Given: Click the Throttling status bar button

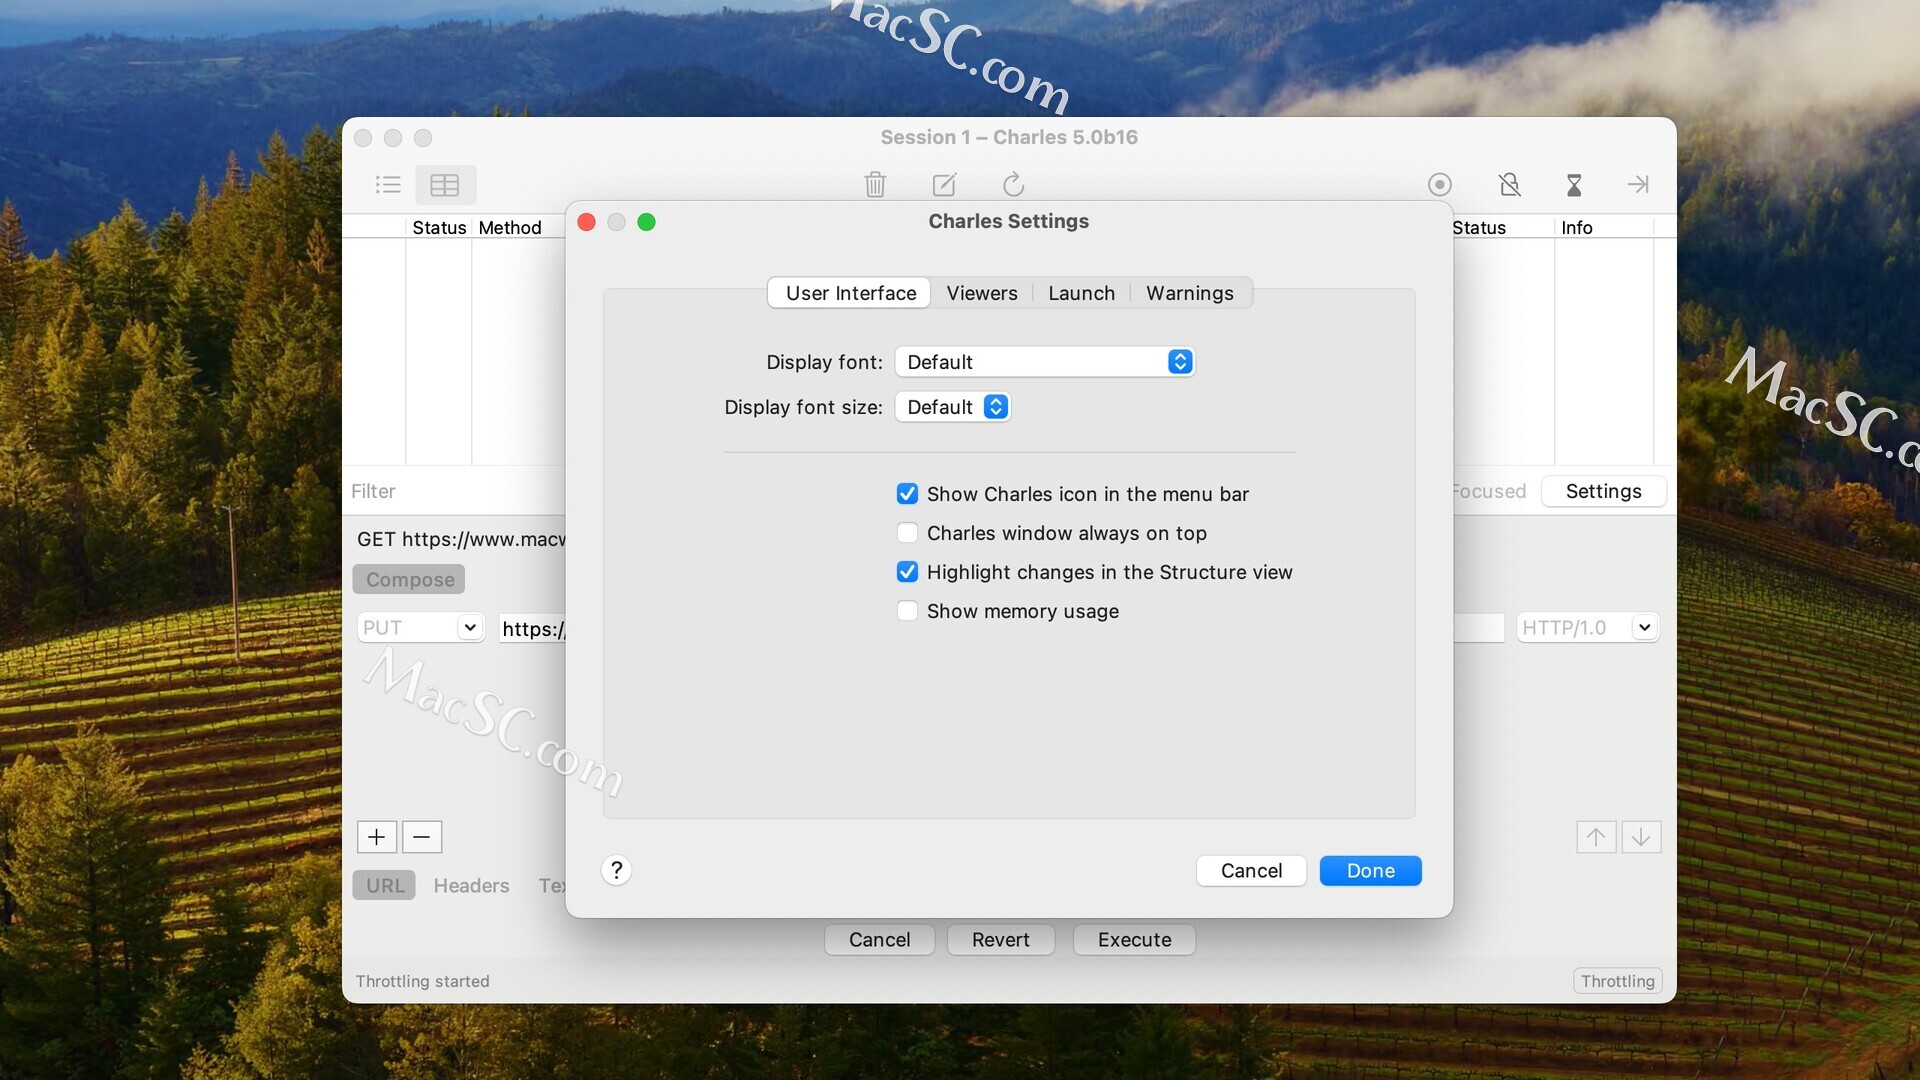Looking at the screenshot, I should pyautogui.click(x=1617, y=981).
